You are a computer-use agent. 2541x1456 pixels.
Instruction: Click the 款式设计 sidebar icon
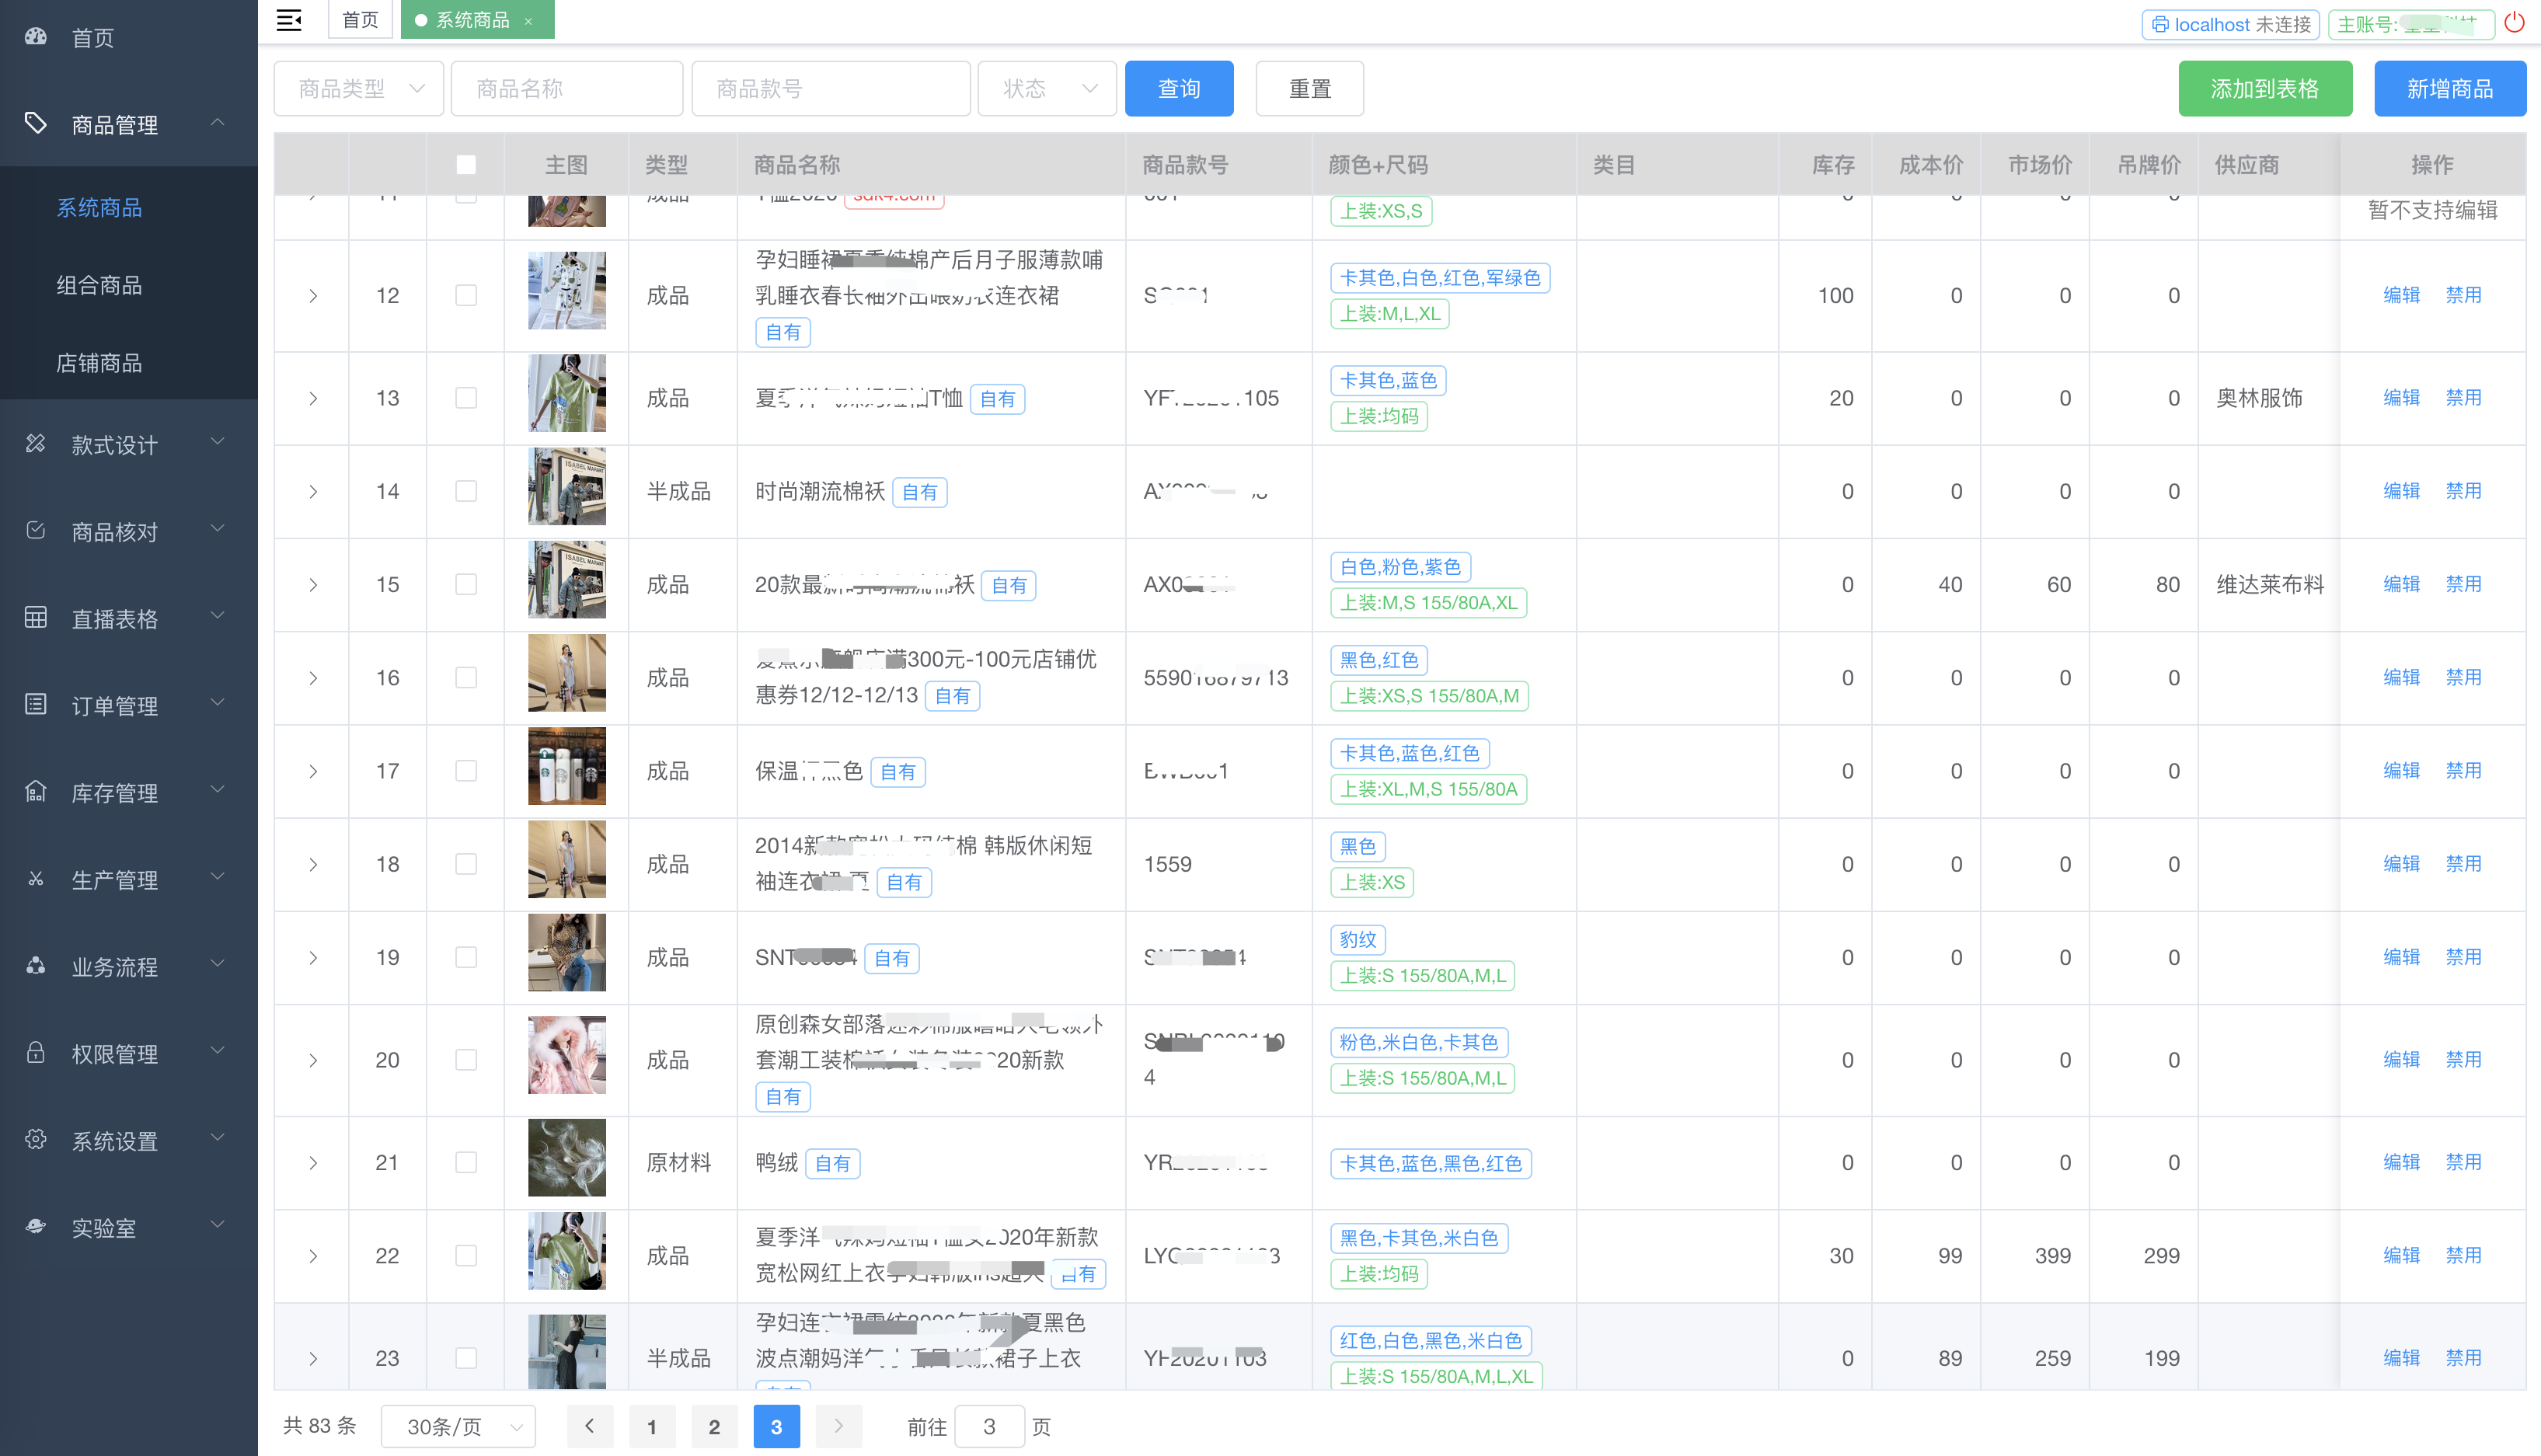[x=36, y=443]
